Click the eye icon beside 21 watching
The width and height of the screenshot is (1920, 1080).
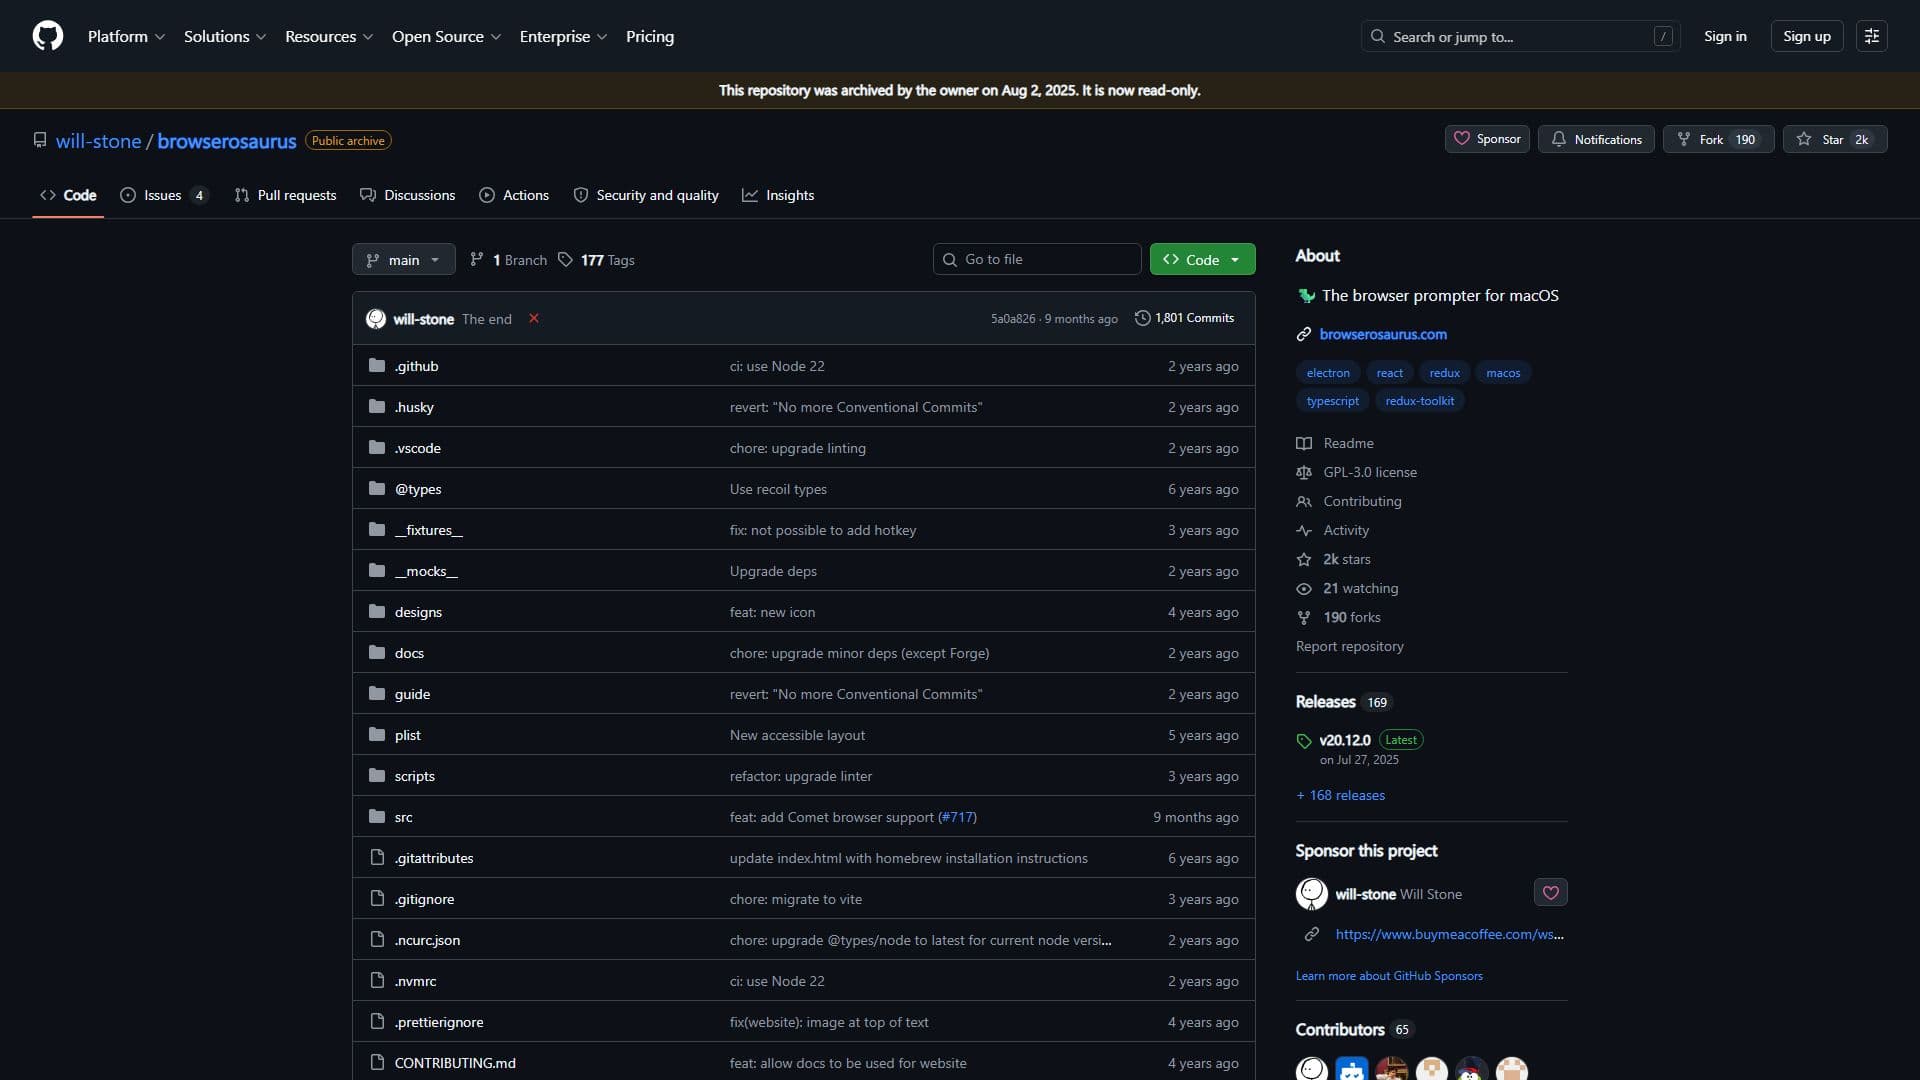1304,588
